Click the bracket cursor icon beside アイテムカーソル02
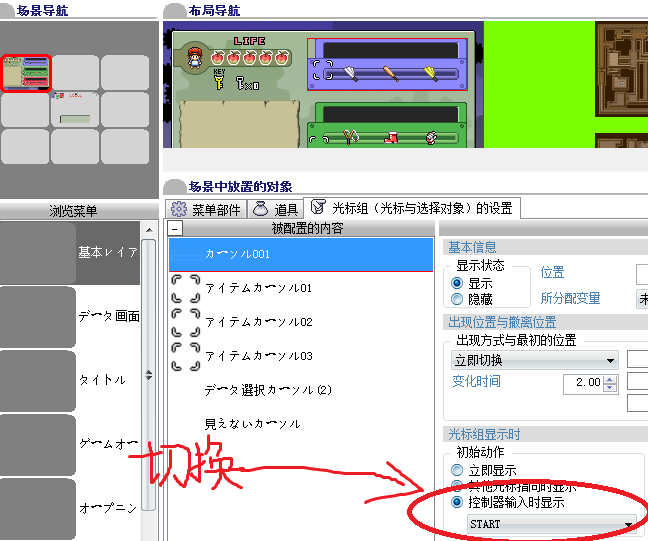This screenshot has width=648, height=541. (x=186, y=322)
